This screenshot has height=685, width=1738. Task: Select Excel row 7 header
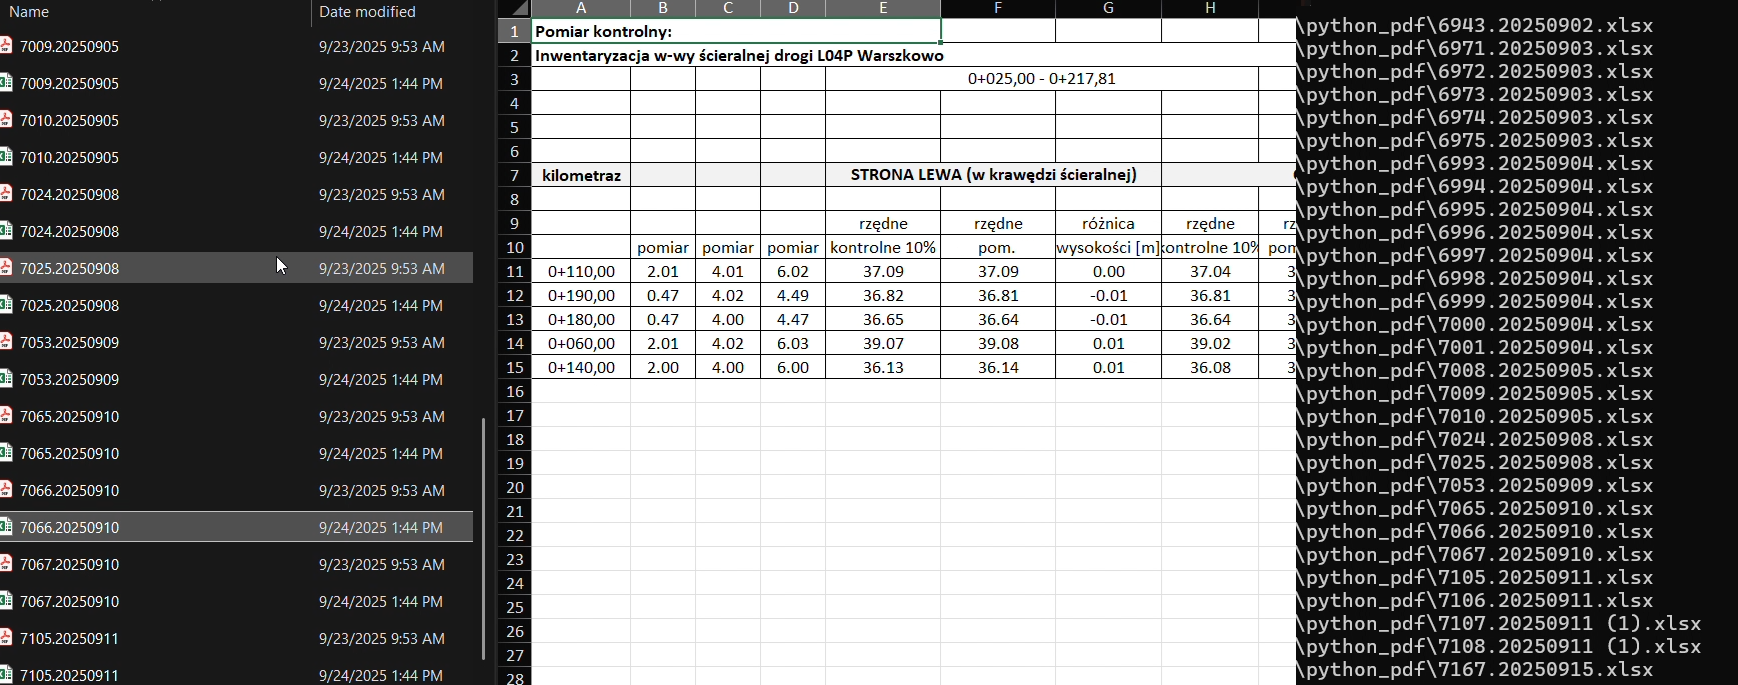[x=514, y=175]
